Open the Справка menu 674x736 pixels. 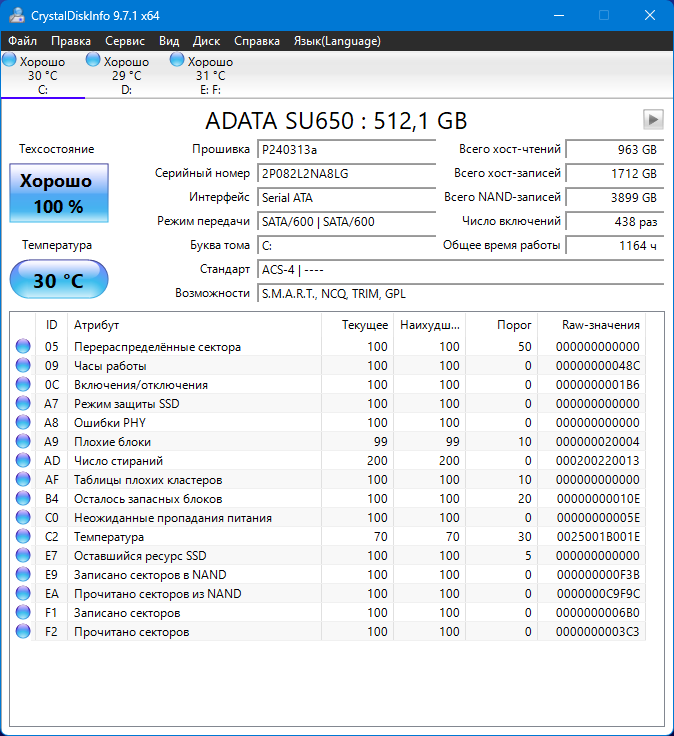257,41
